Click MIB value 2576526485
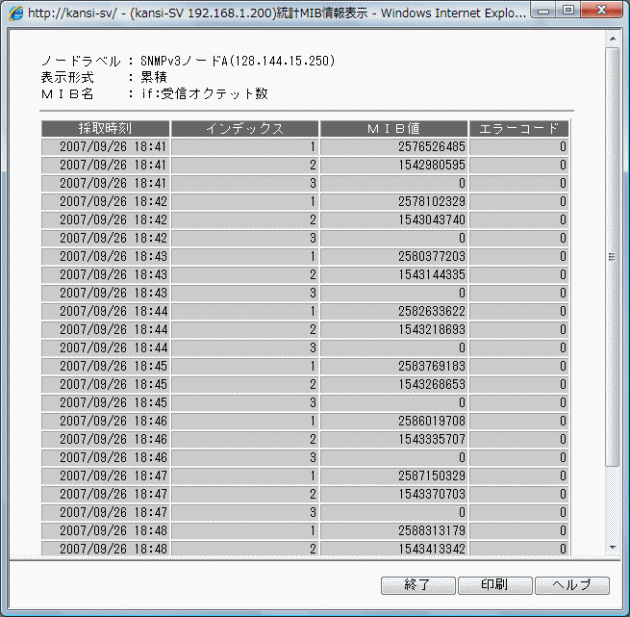Screen dimensions: 630x617 pyautogui.click(x=432, y=147)
